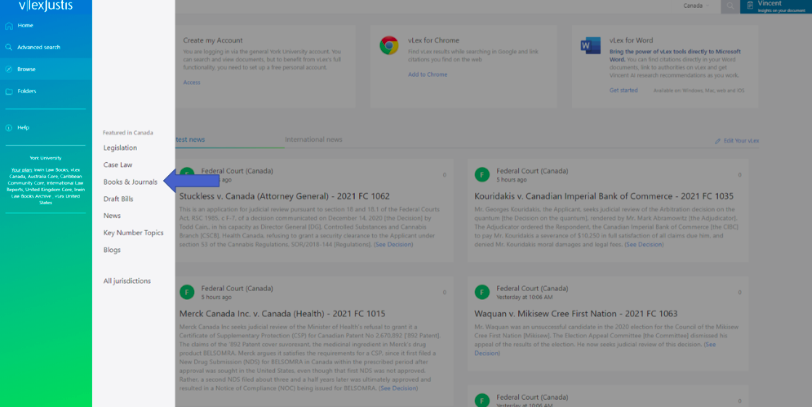The image size is (812, 407).
Task: Click the Edit Your vLex link
Action: [741, 141]
